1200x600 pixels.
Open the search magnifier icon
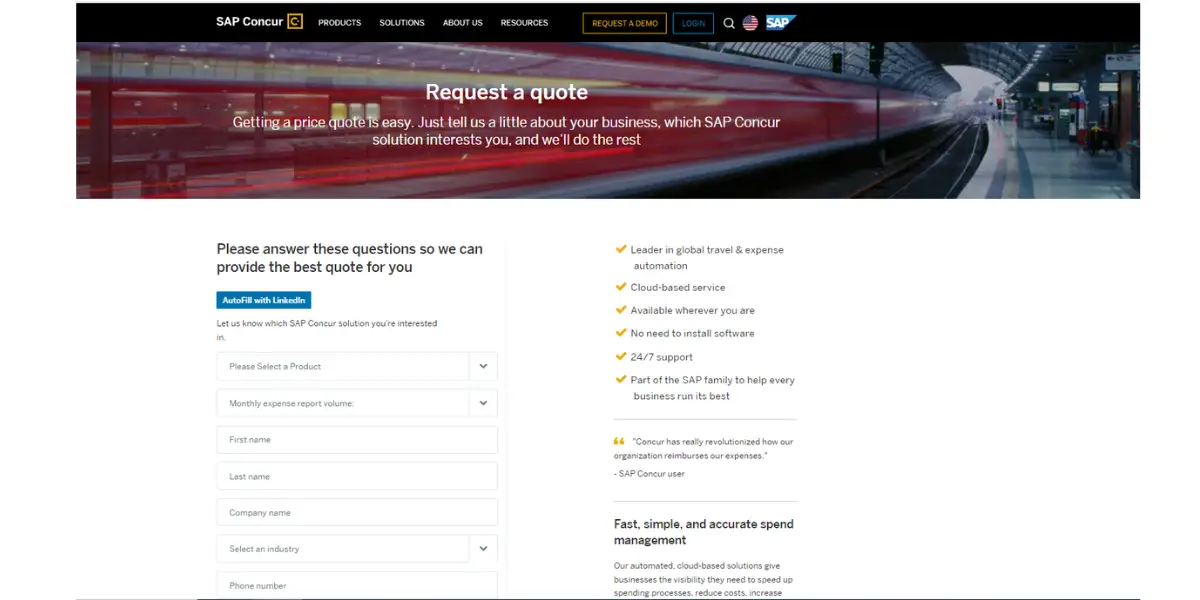[x=729, y=23]
